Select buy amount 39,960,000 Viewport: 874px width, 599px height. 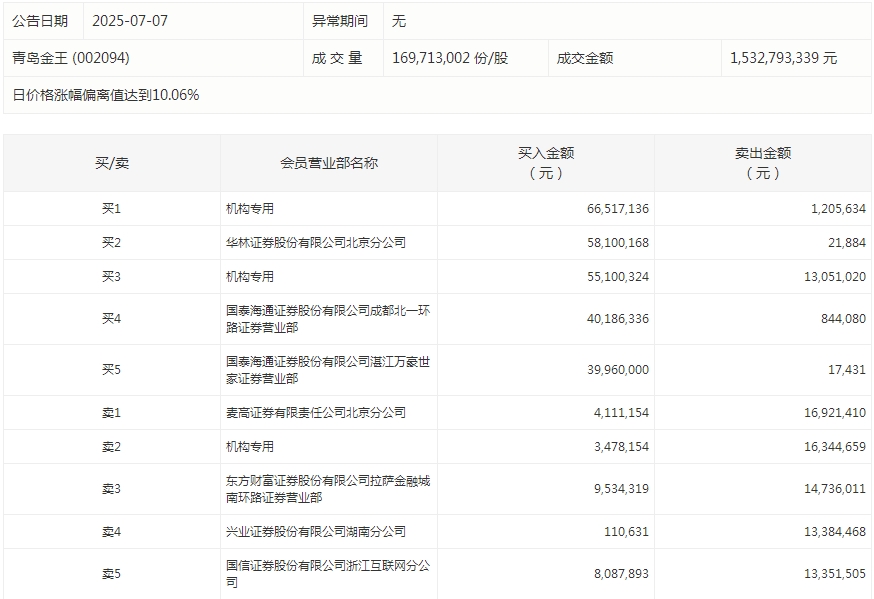point(618,370)
